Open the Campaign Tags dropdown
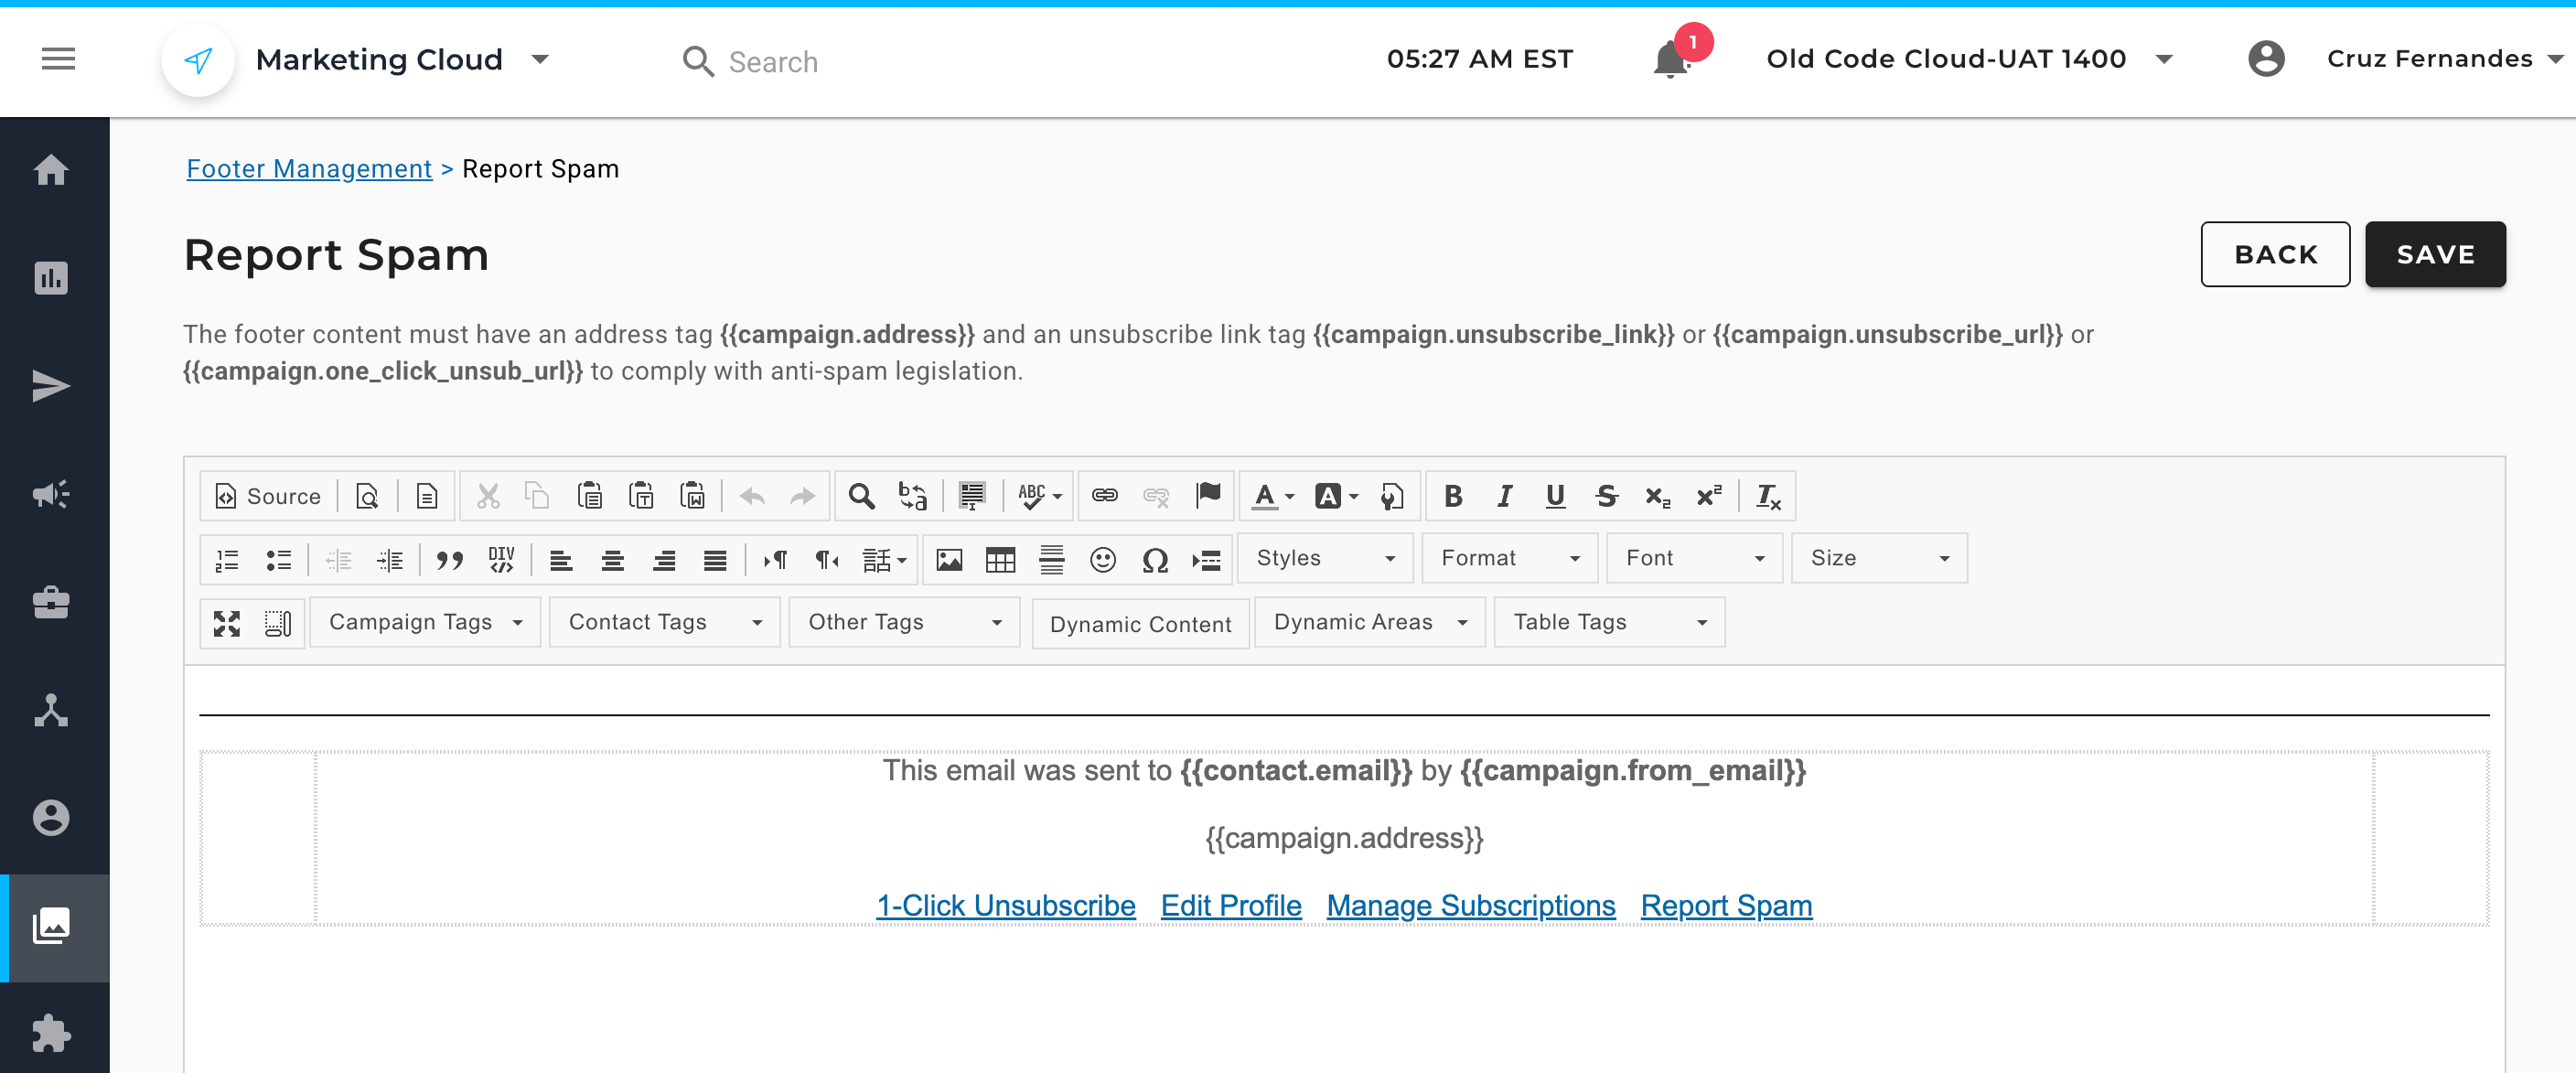2576x1073 pixels. pyautogui.click(x=424, y=621)
